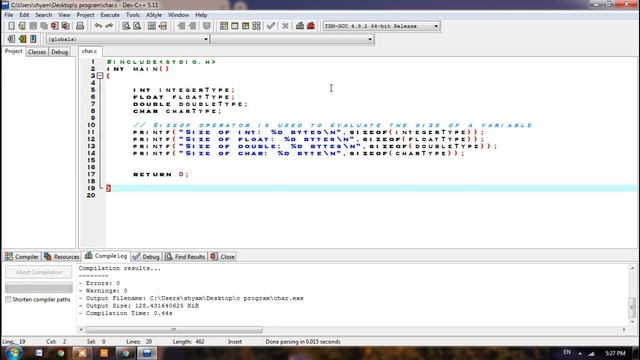640x360 pixels.
Task: Show hidden tray icons arrow
Action: click(580, 353)
